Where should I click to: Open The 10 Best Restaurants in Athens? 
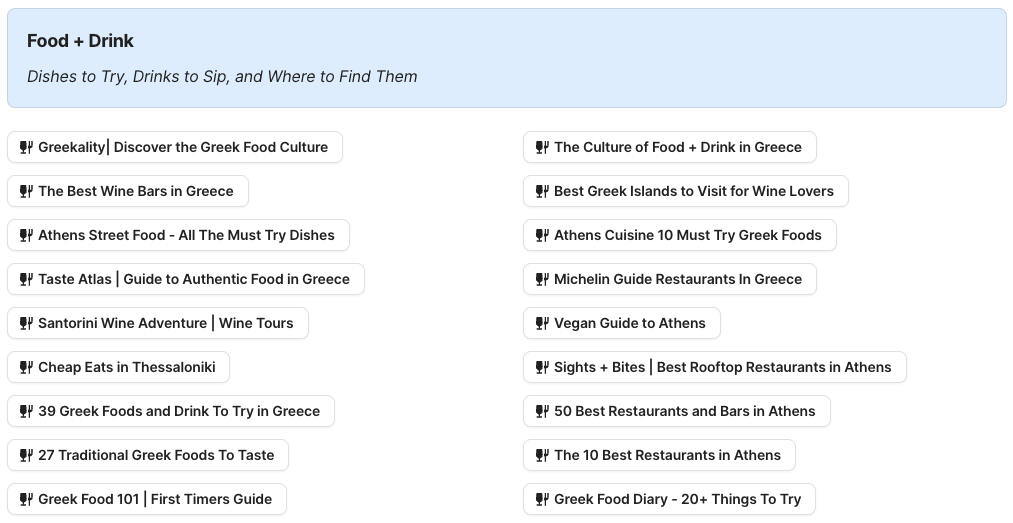[667, 455]
